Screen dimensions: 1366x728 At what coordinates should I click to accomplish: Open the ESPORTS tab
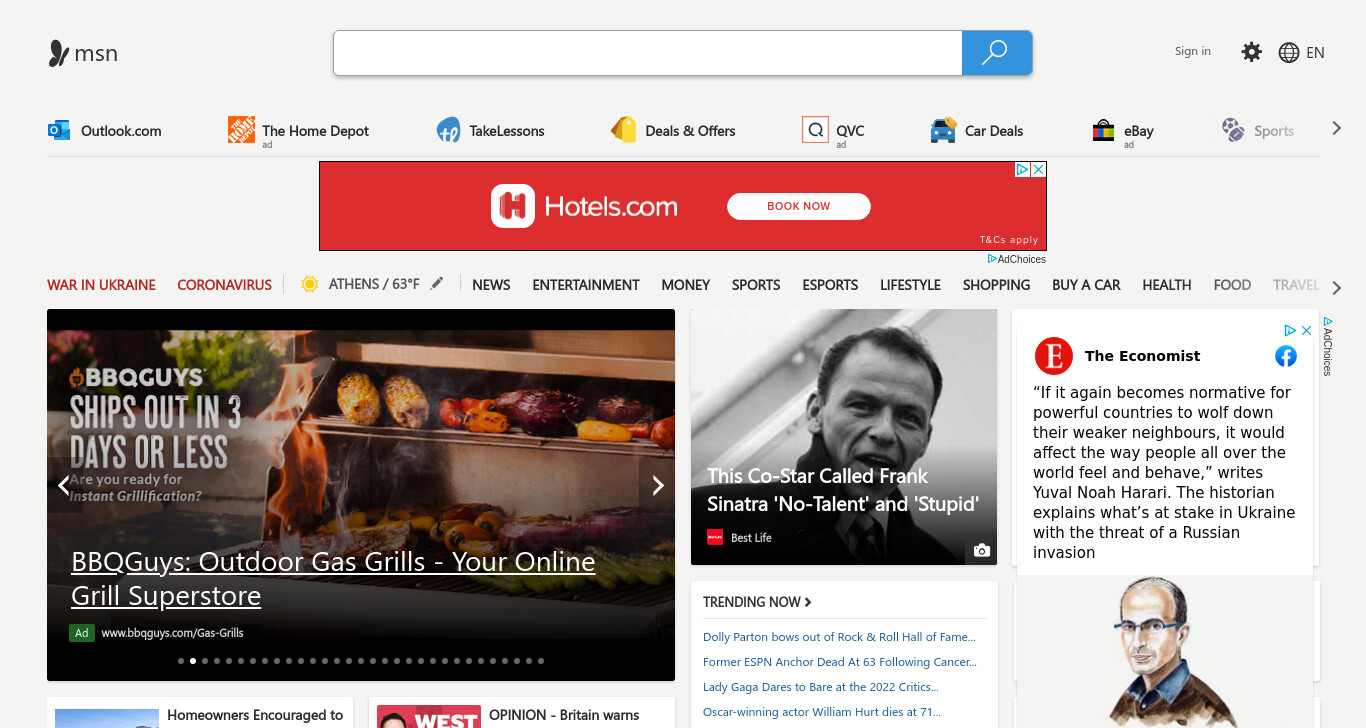point(830,285)
